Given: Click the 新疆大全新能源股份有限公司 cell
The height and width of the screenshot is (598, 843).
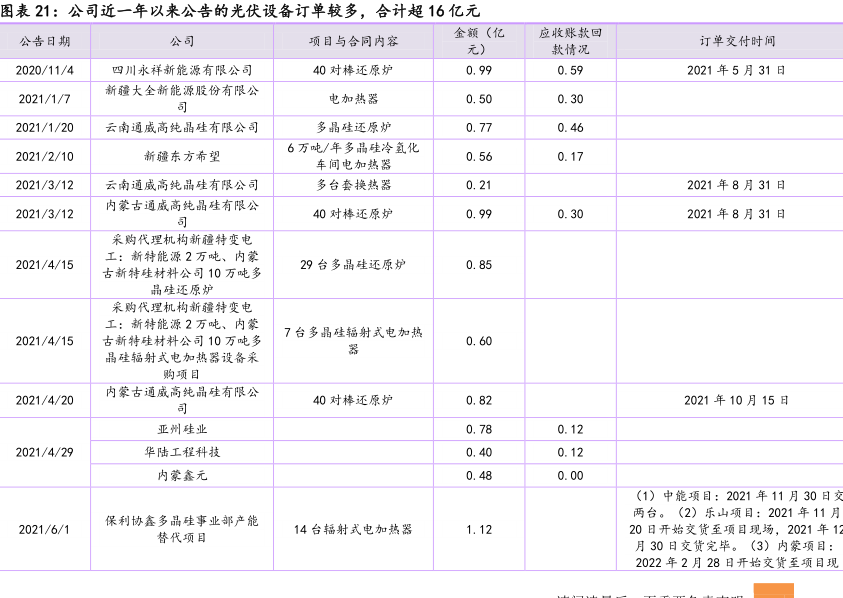Looking at the screenshot, I should pyautogui.click(x=182, y=99).
